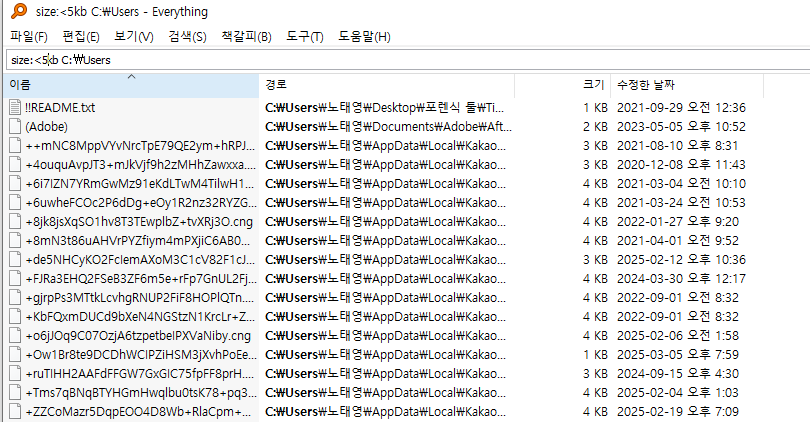Click the date 2025-02-19 오후 7:09

(678, 412)
